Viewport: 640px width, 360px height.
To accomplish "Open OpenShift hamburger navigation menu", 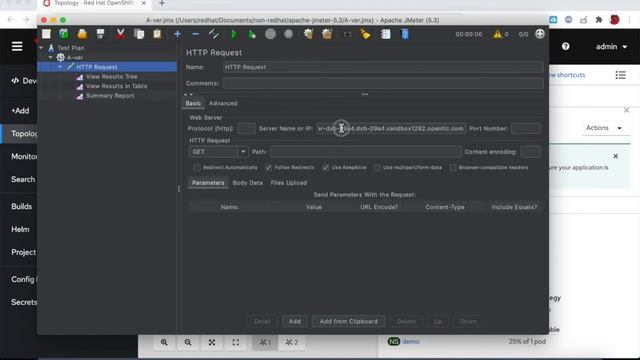I will (x=17, y=47).
